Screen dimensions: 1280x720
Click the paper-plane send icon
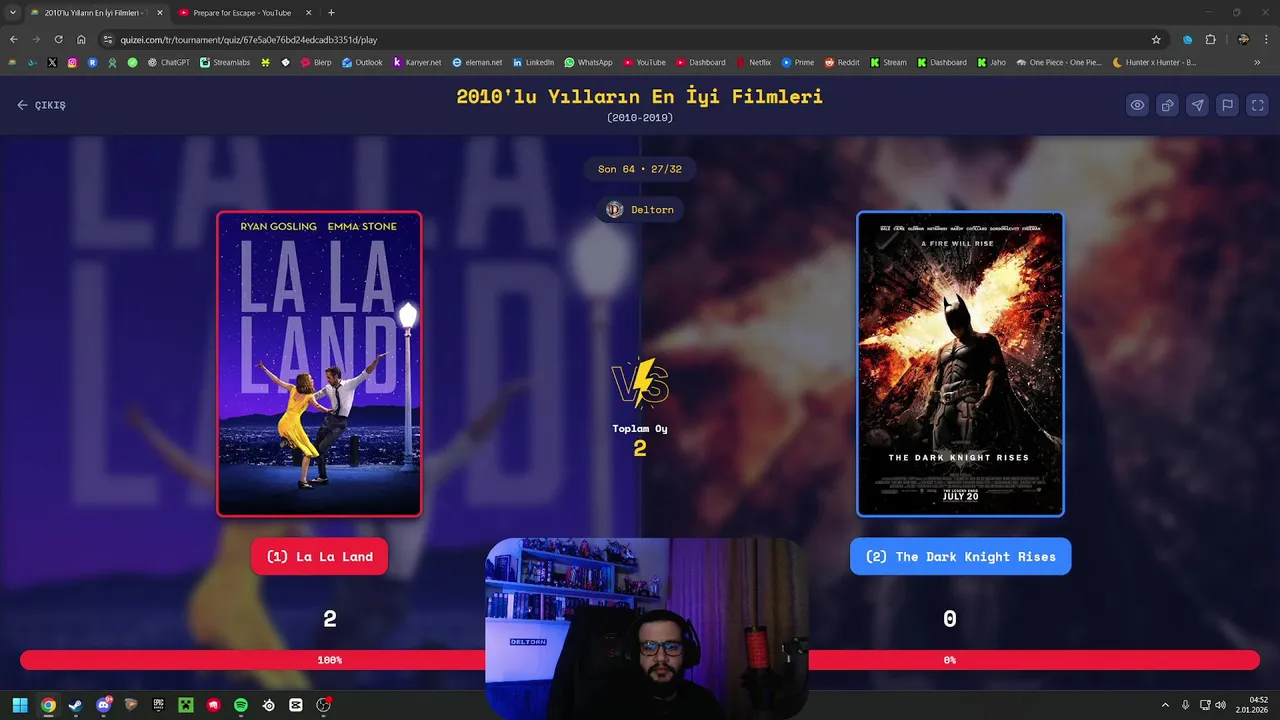[1197, 105]
